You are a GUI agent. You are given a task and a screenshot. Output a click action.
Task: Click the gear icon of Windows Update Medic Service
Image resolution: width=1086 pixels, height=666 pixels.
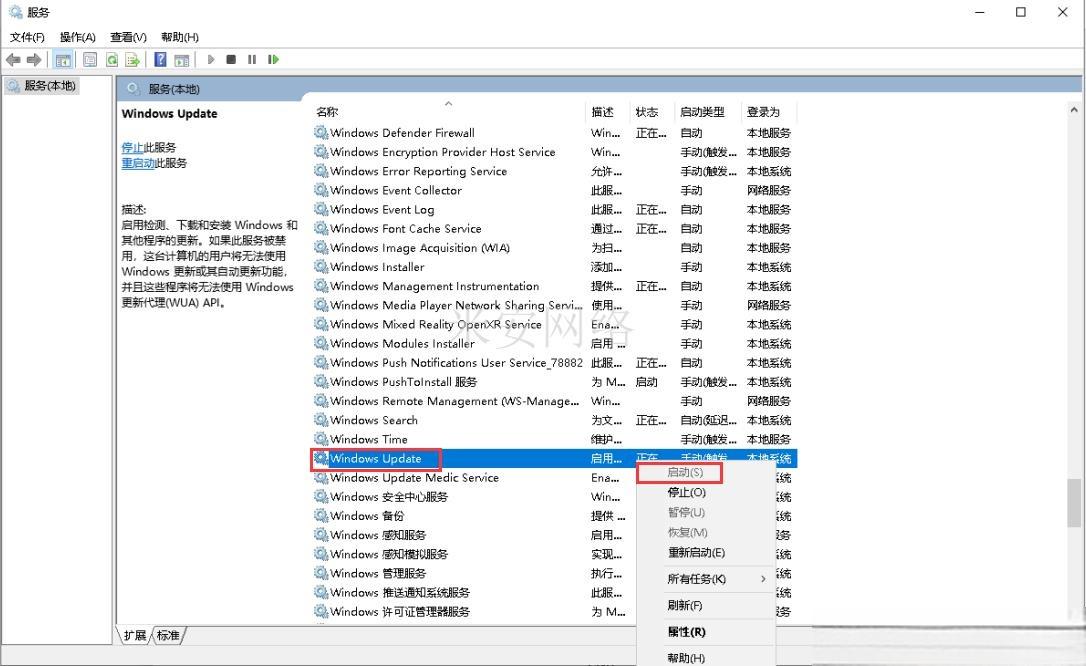click(x=321, y=477)
